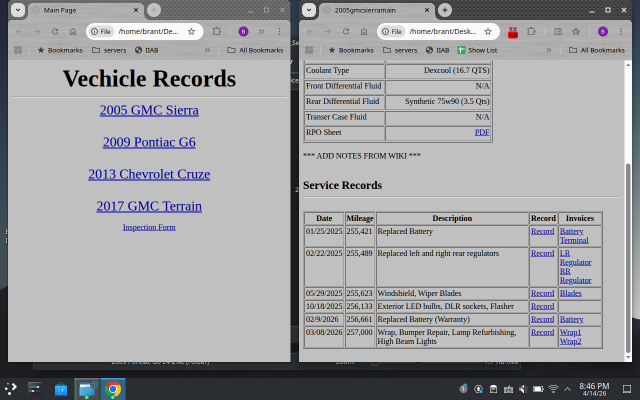The width and height of the screenshot is (640, 400).
Task: Star the 2005gmcsierramain page in address bar
Action: (488, 31)
